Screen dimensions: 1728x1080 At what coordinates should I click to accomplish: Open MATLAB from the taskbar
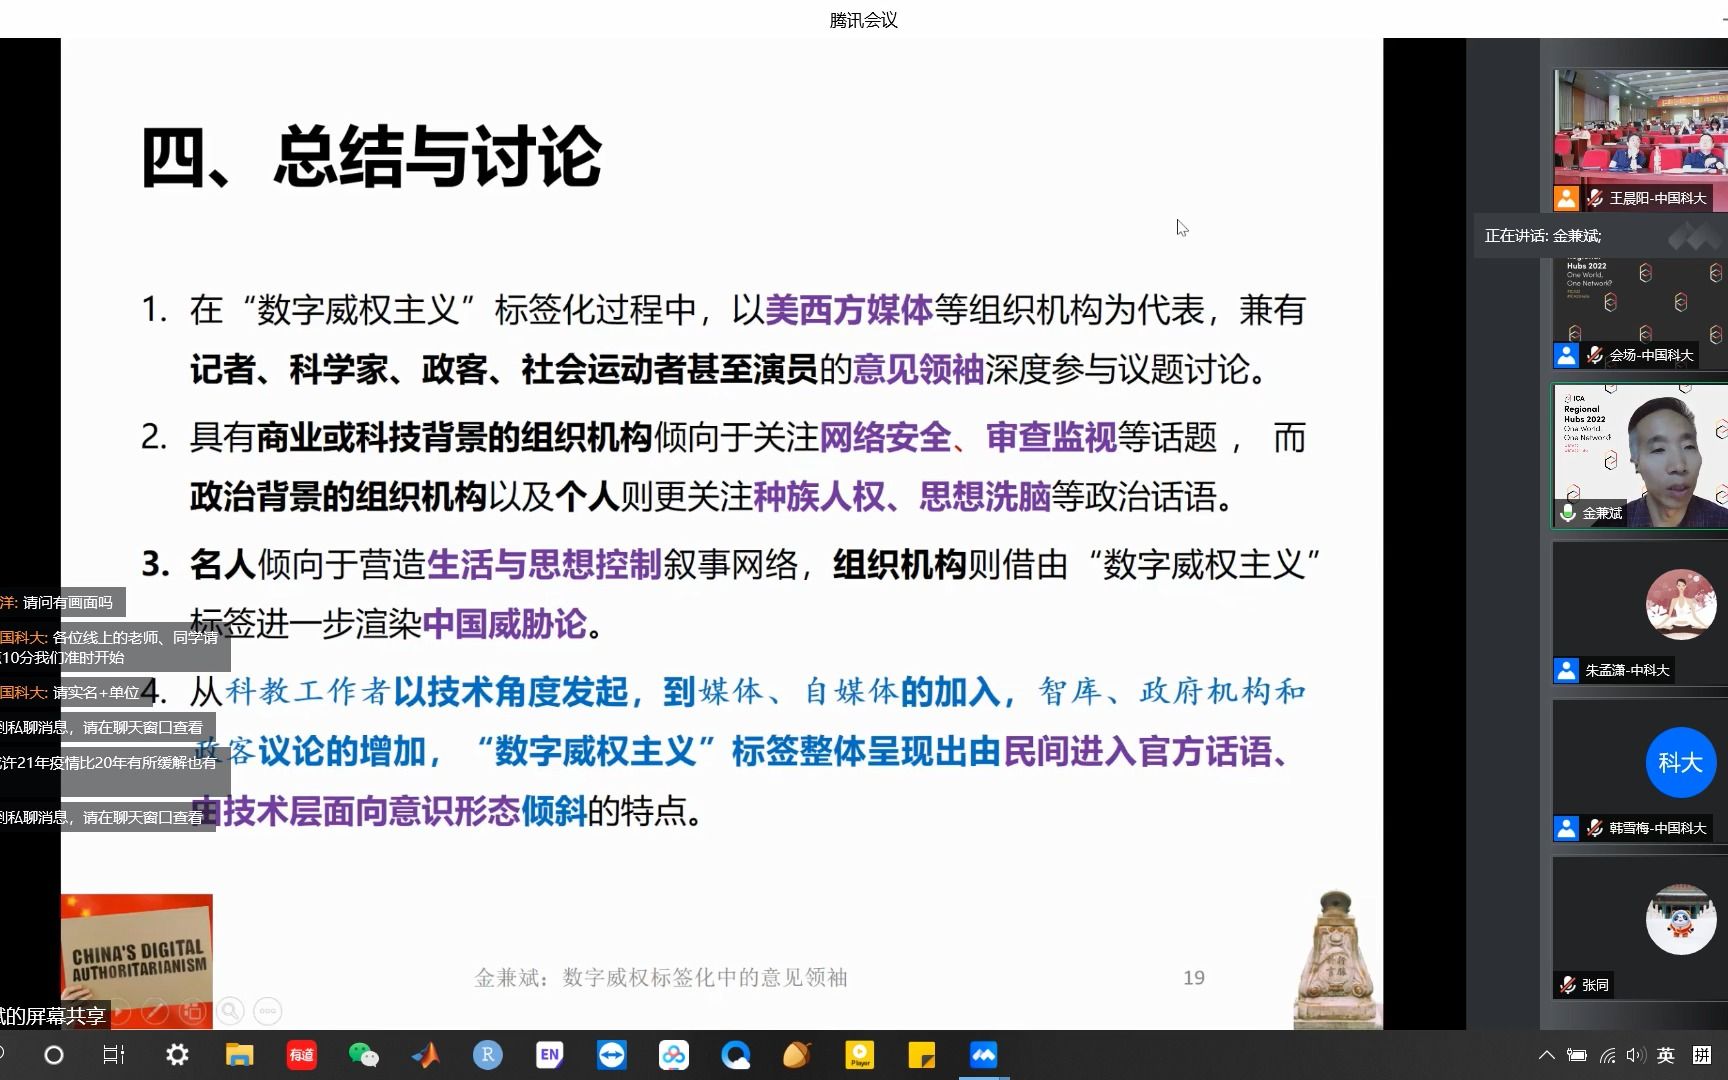(425, 1055)
